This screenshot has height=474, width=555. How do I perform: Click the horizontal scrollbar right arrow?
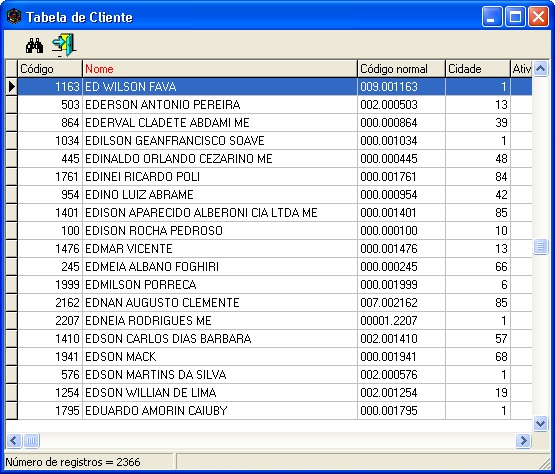pos(523,441)
